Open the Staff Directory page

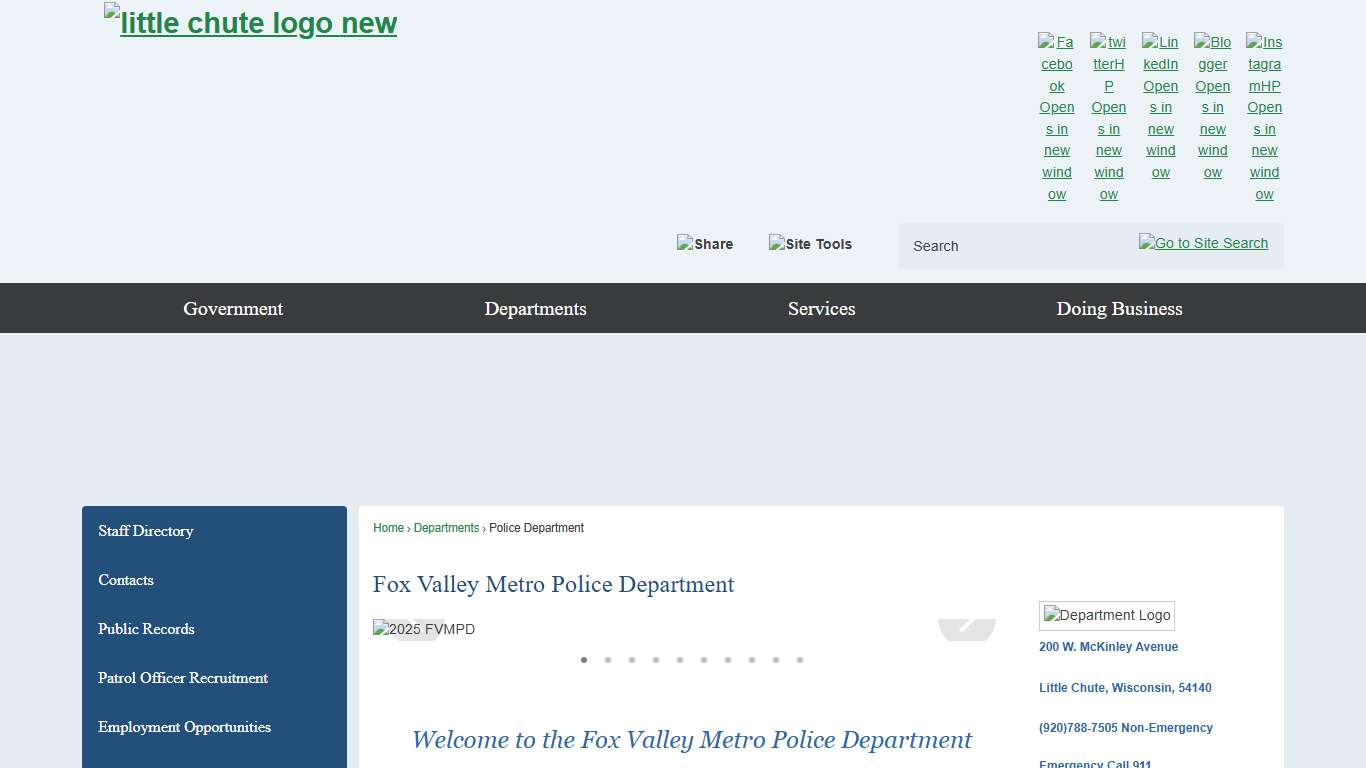(x=146, y=531)
